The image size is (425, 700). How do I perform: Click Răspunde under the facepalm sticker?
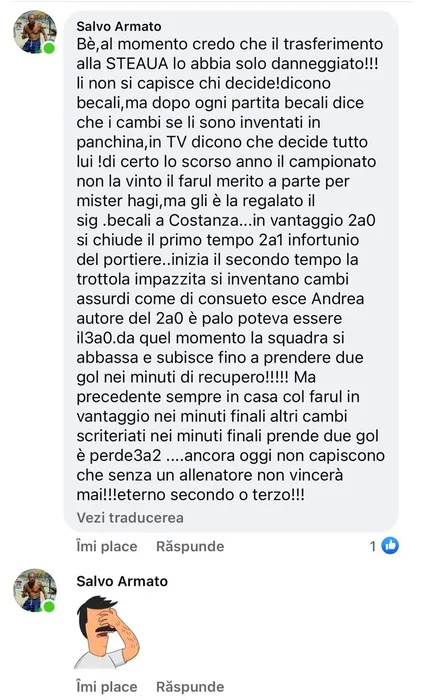point(190,687)
